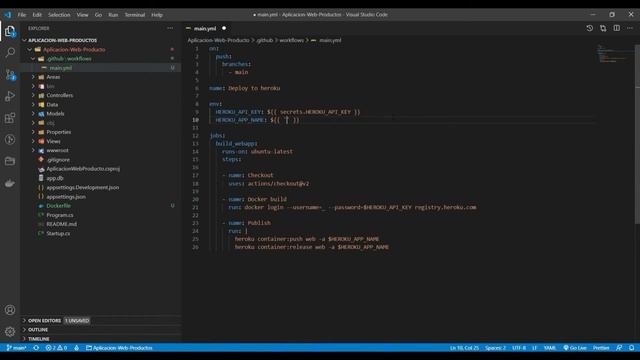Collapse the APLICACION-WEB-PRODUCTOS explorer section

(x=24, y=40)
